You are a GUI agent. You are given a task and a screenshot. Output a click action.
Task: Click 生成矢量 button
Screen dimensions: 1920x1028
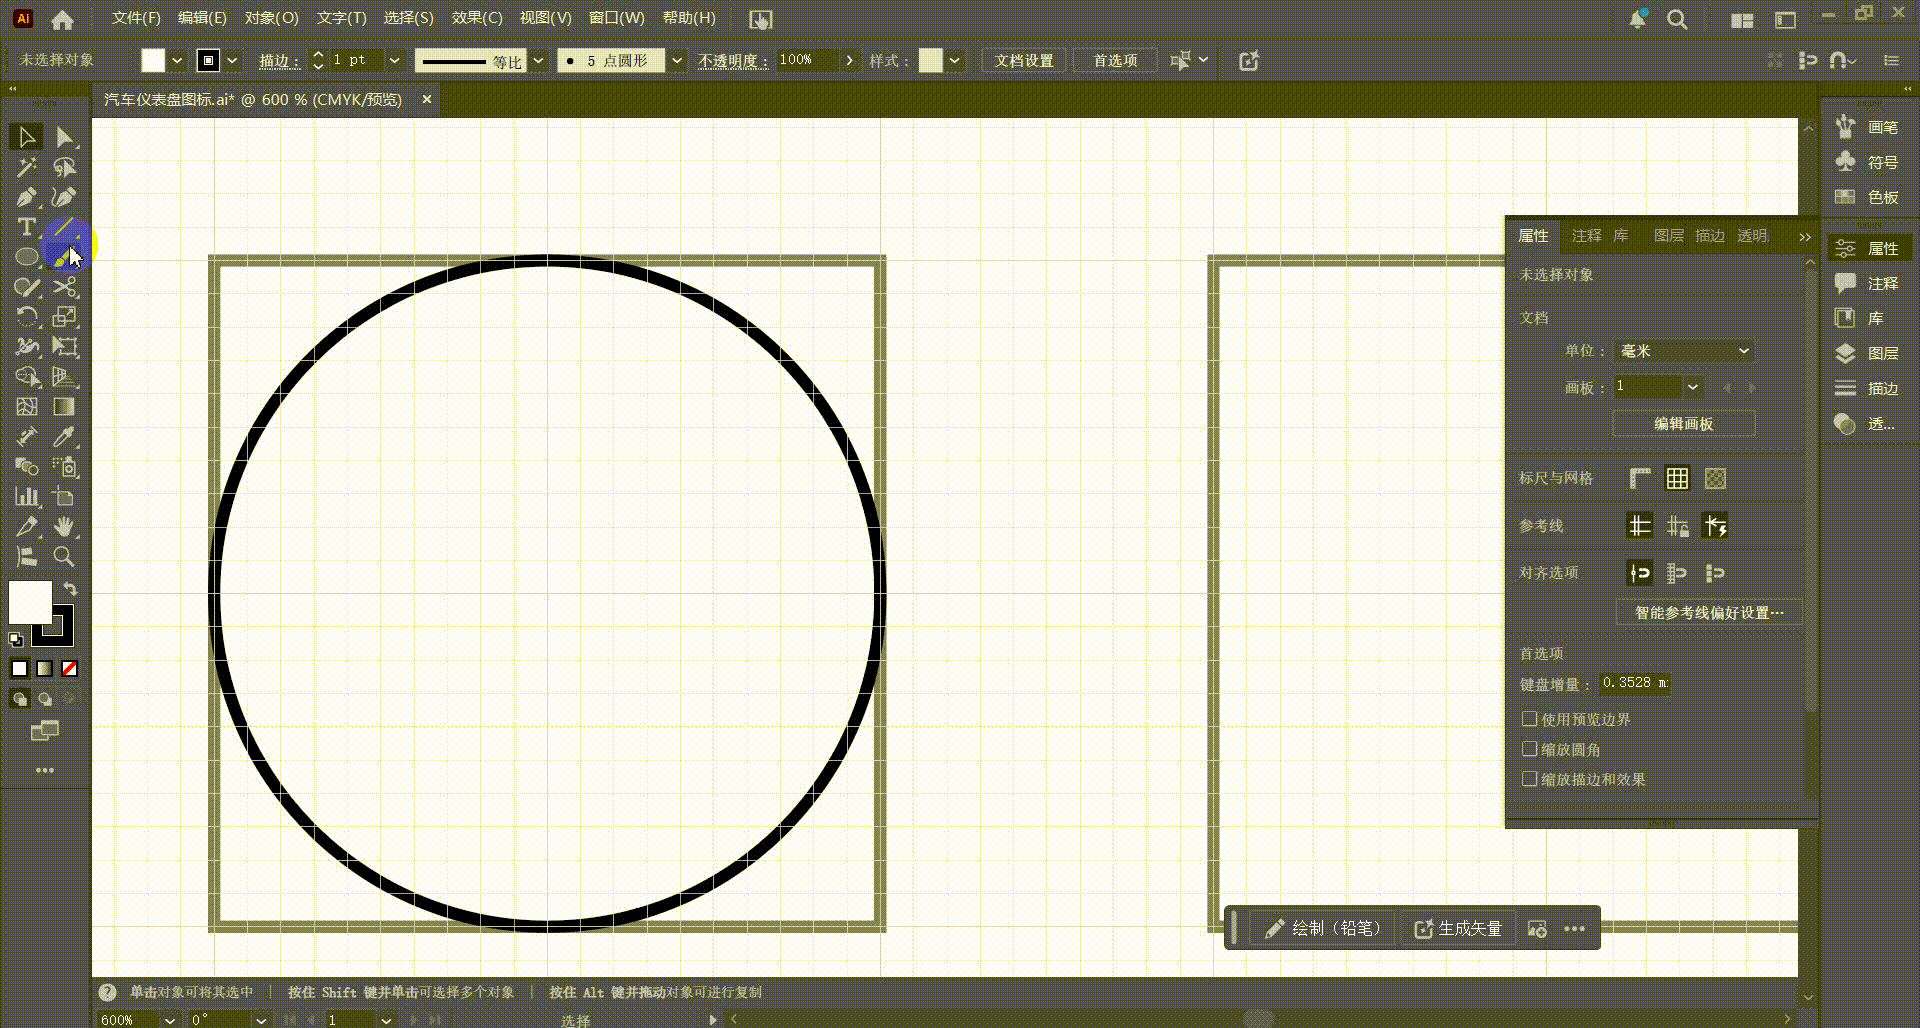(1458, 929)
